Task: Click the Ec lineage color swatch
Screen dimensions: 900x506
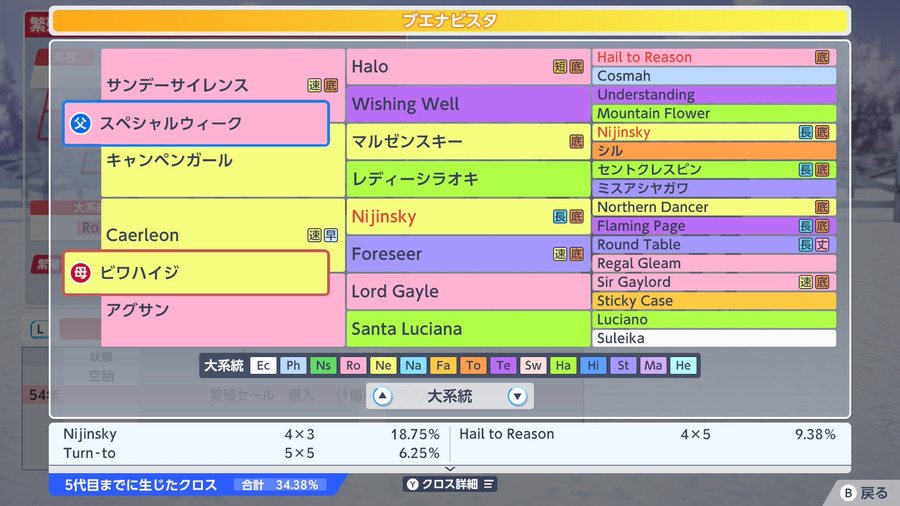Action: point(263,365)
